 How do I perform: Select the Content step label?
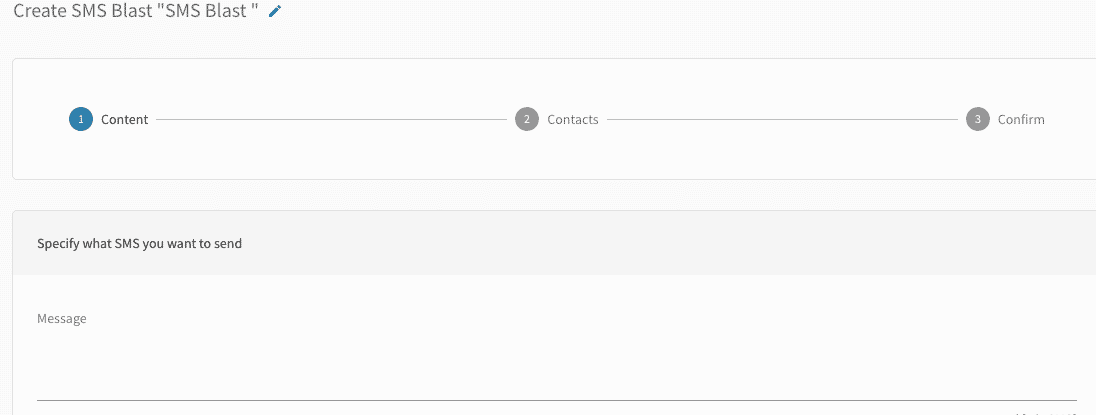click(x=124, y=120)
